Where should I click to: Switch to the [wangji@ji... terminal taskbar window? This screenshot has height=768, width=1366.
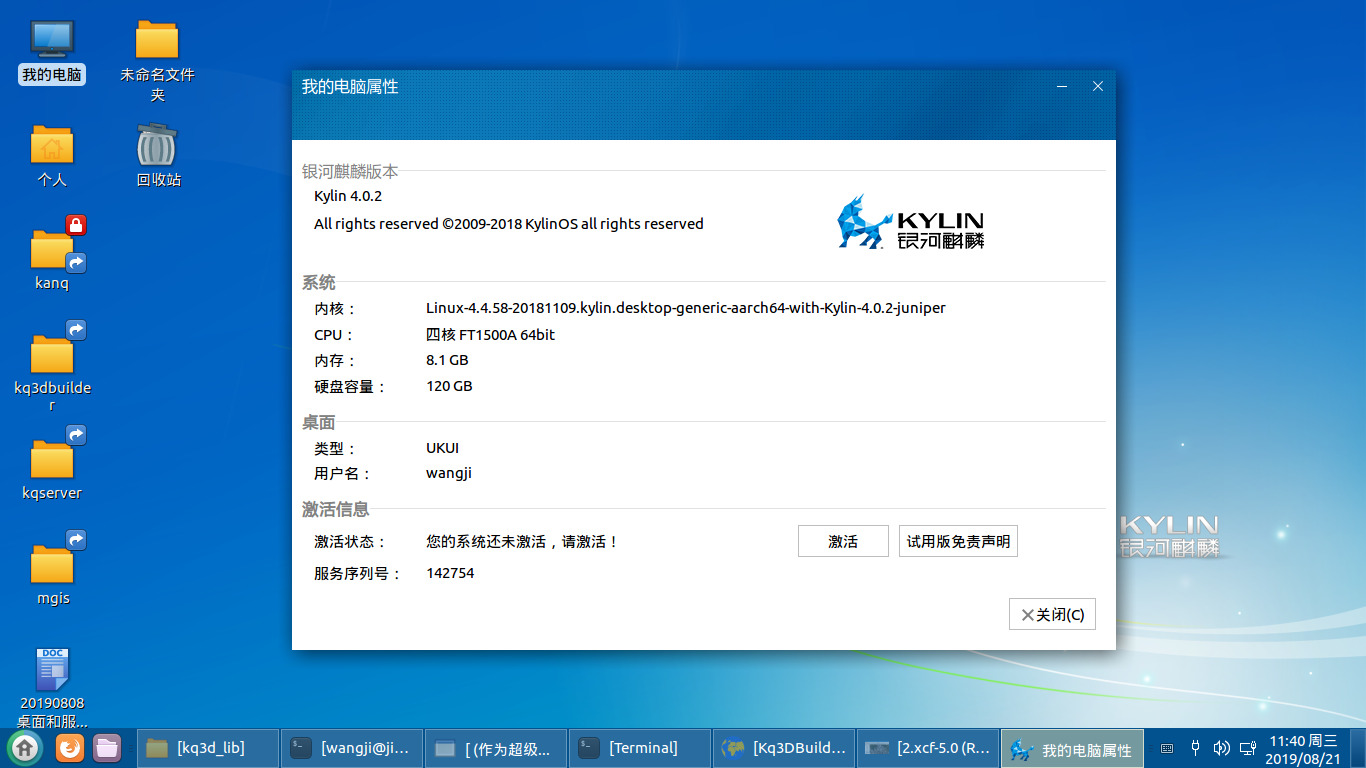[350, 748]
